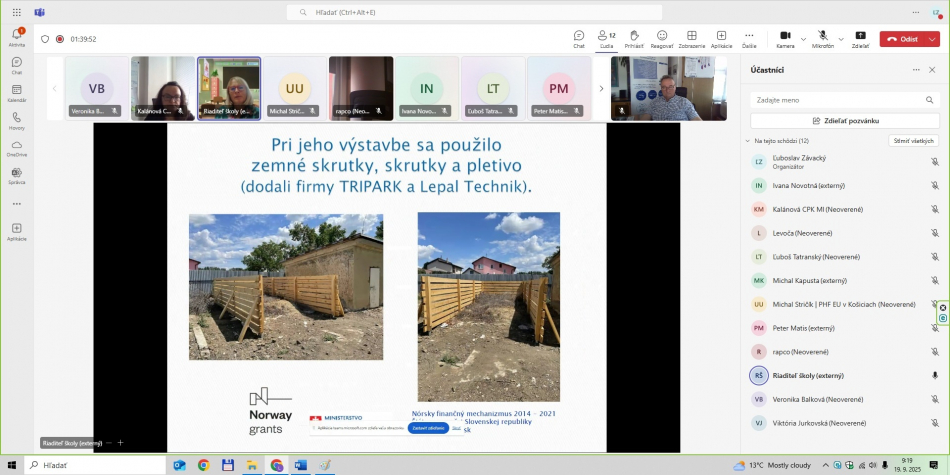Open more options in Účastníci panel header
The width and height of the screenshot is (950, 475).
click(915, 70)
